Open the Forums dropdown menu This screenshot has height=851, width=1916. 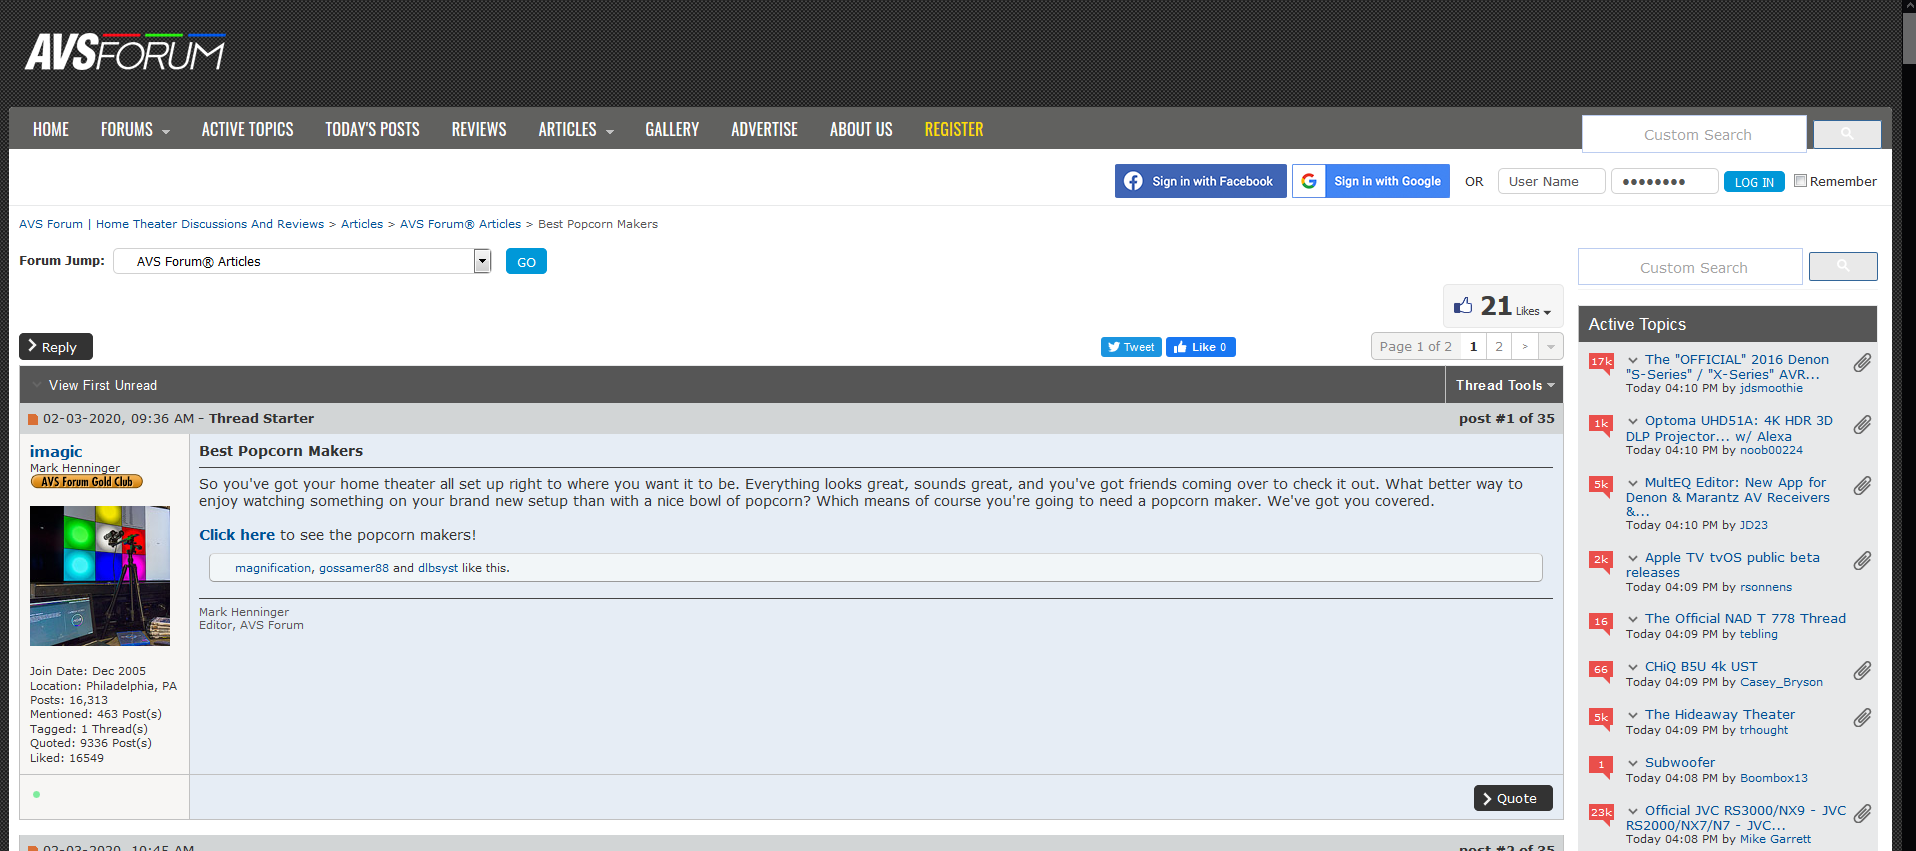135,130
